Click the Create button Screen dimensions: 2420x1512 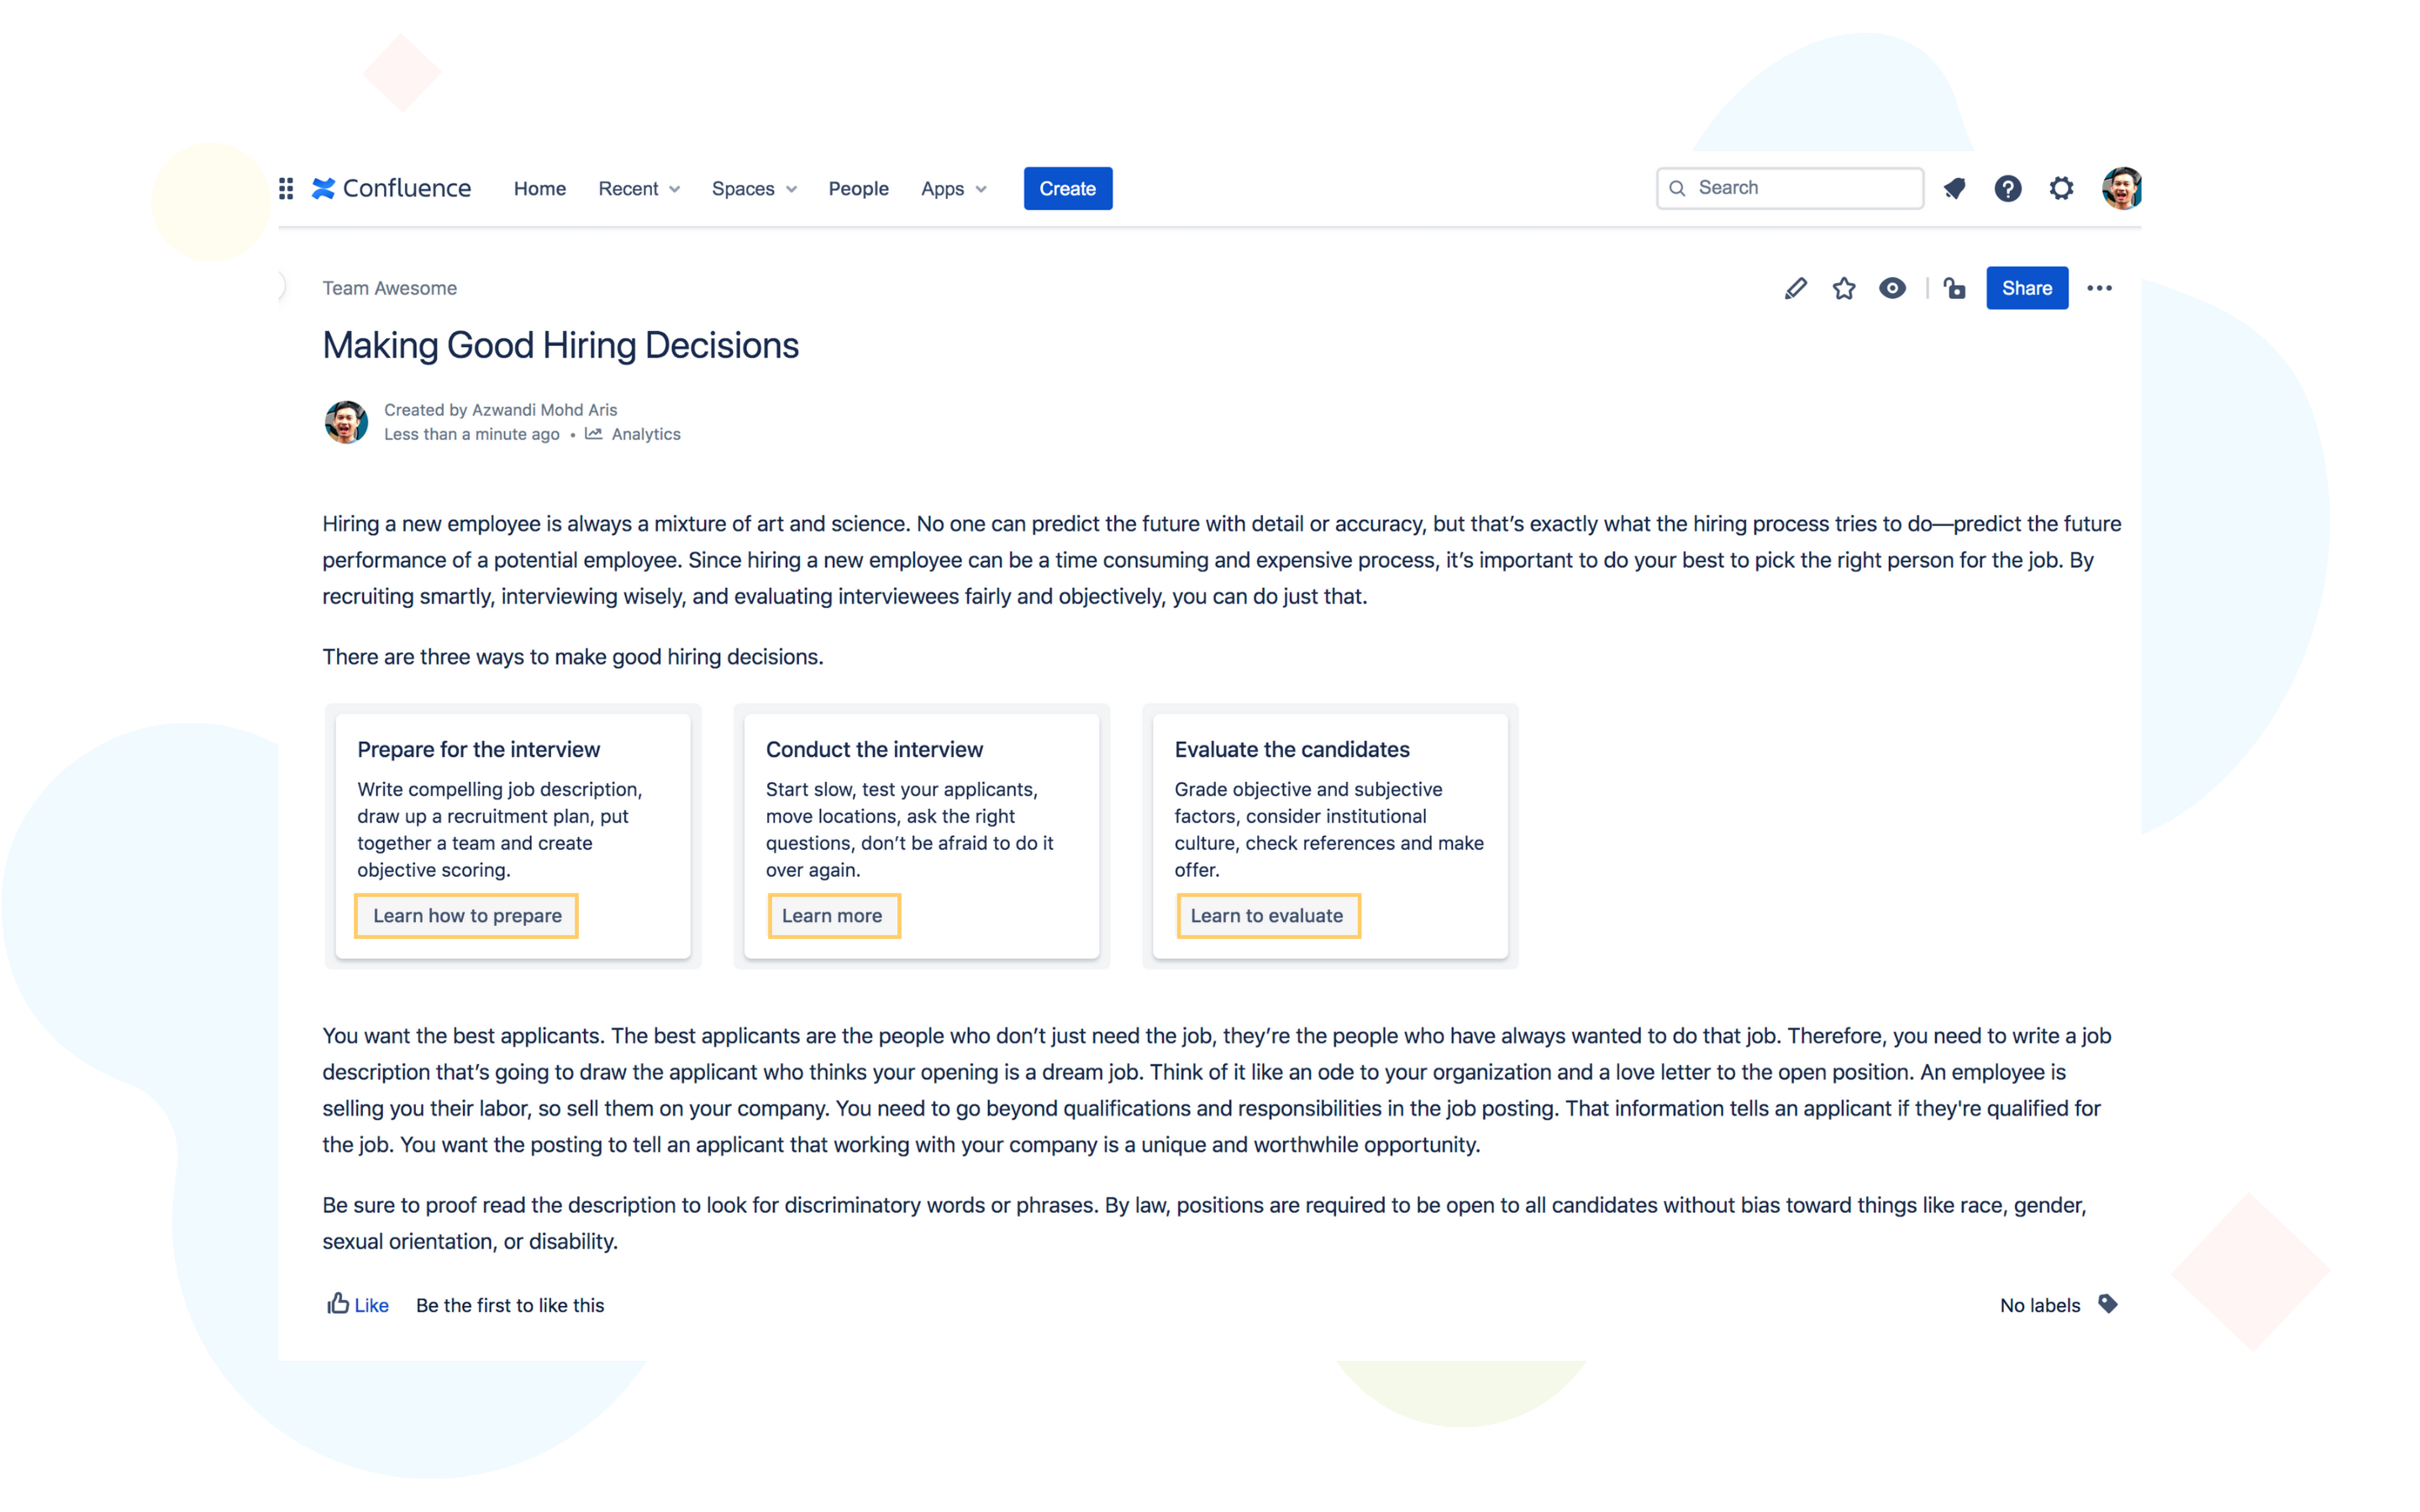[1067, 188]
